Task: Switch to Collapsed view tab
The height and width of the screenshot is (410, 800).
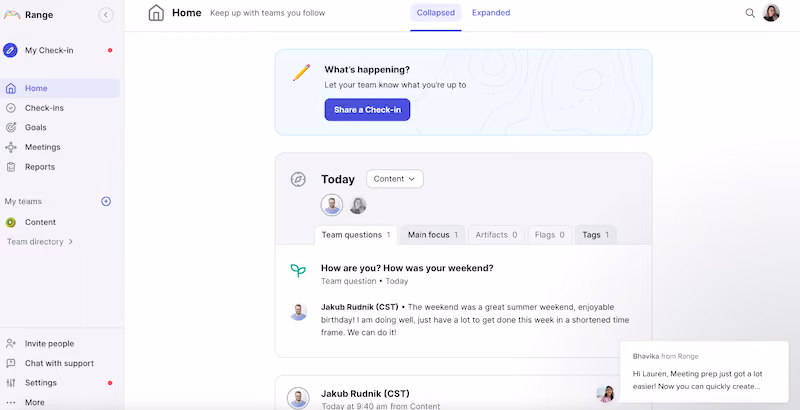Action: click(x=436, y=13)
